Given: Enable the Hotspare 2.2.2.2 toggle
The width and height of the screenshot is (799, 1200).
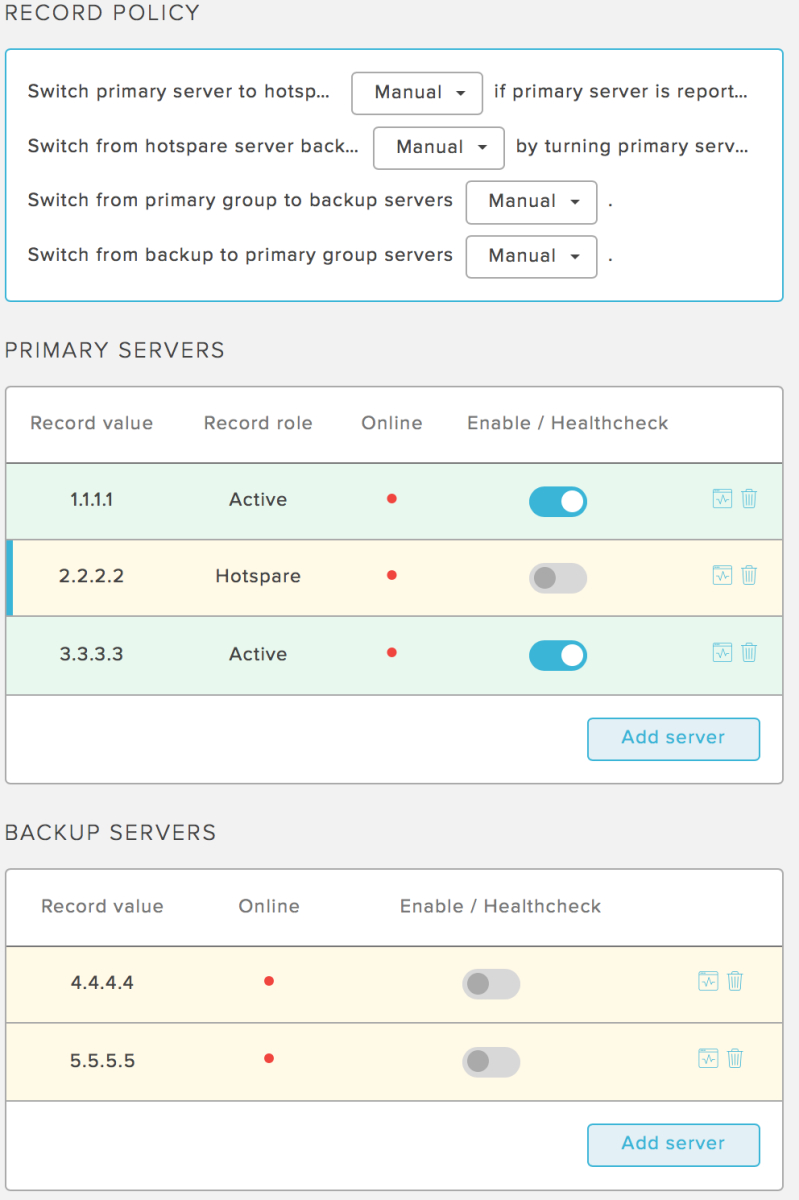Looking at the screenshot, I should (558, 578).
